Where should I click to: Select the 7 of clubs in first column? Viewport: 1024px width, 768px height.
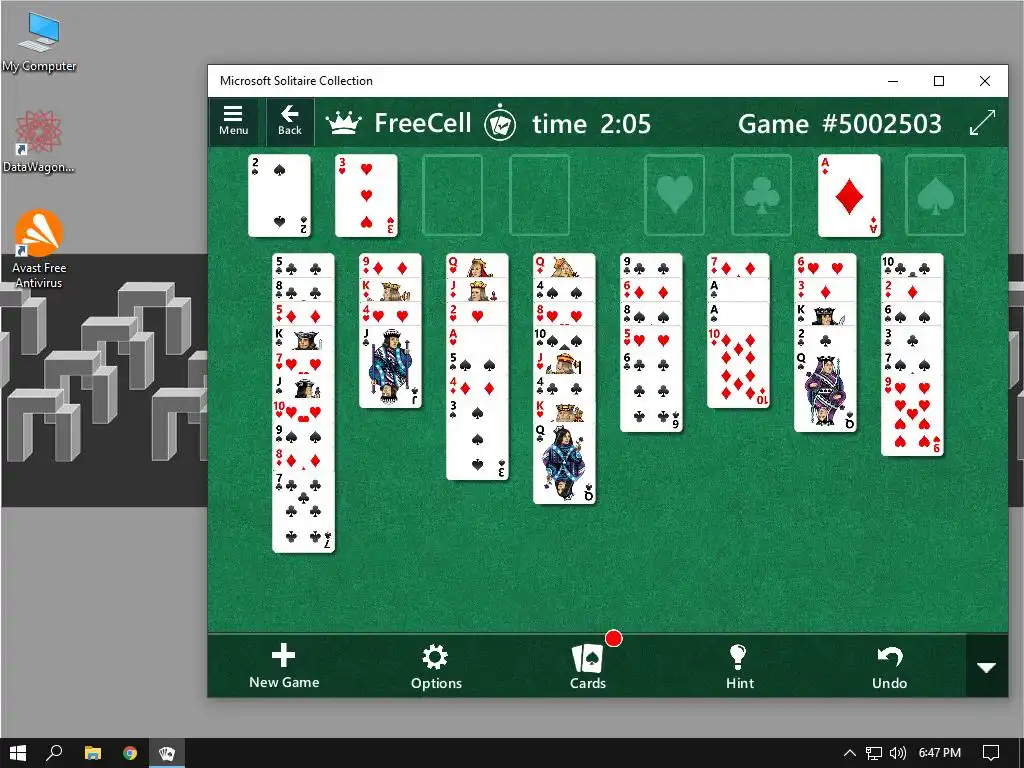303,512
